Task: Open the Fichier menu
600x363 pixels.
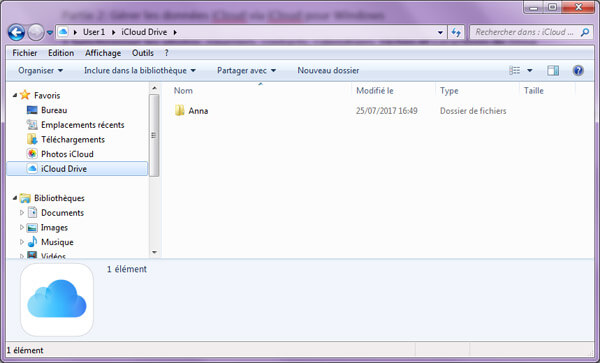Action: click(25, 53)
